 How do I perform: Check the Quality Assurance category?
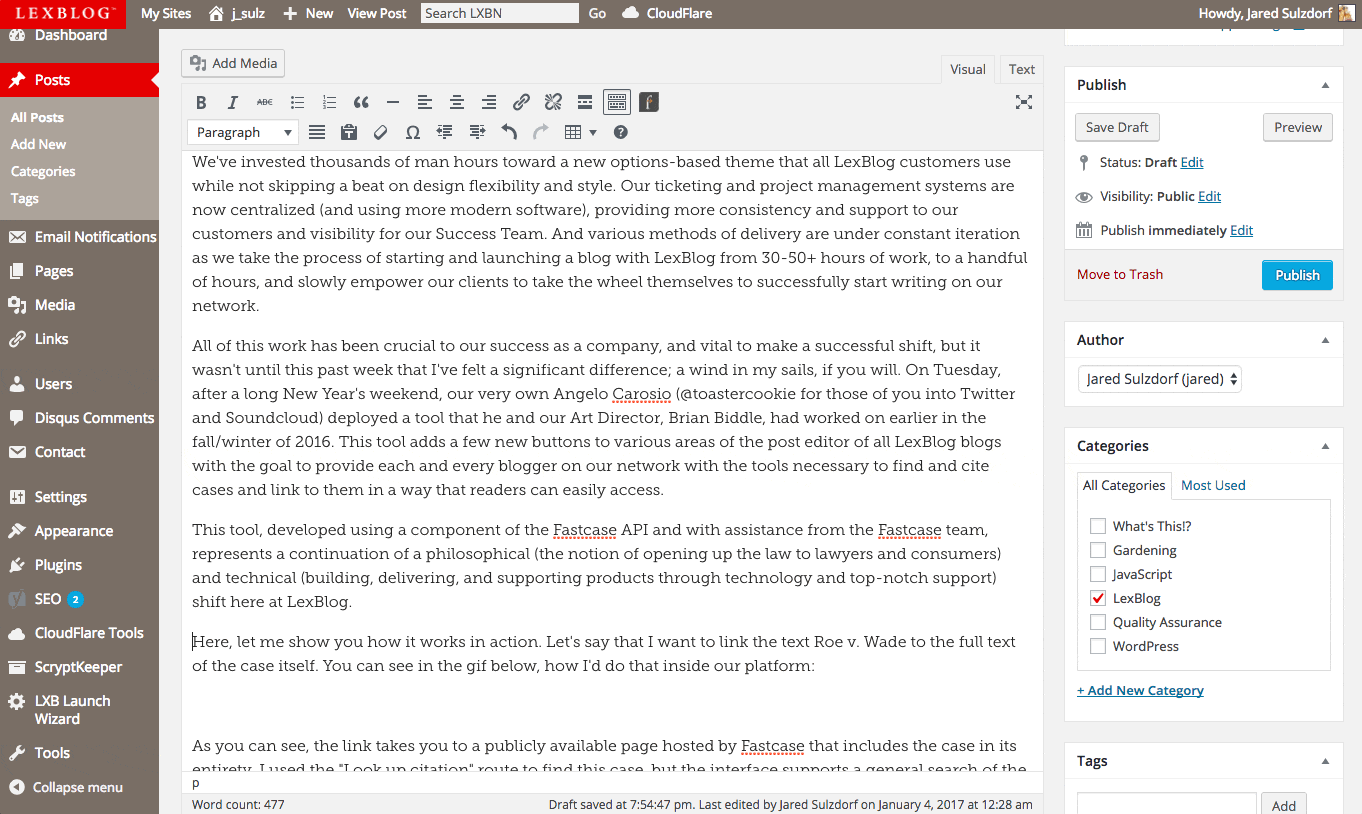1098,622
